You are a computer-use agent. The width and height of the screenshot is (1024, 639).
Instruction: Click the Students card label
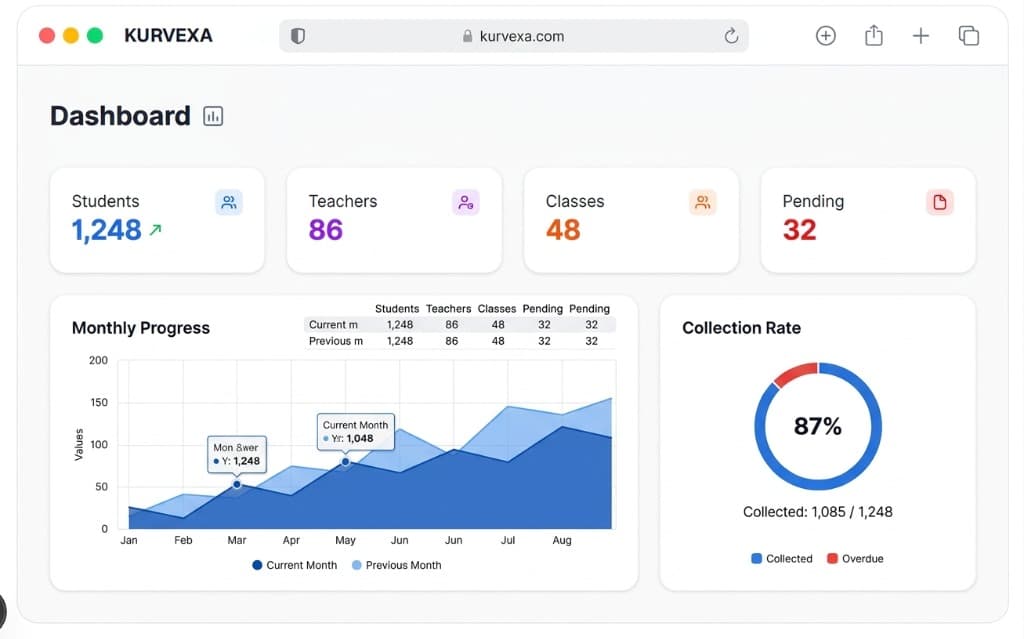click(105, 201)
